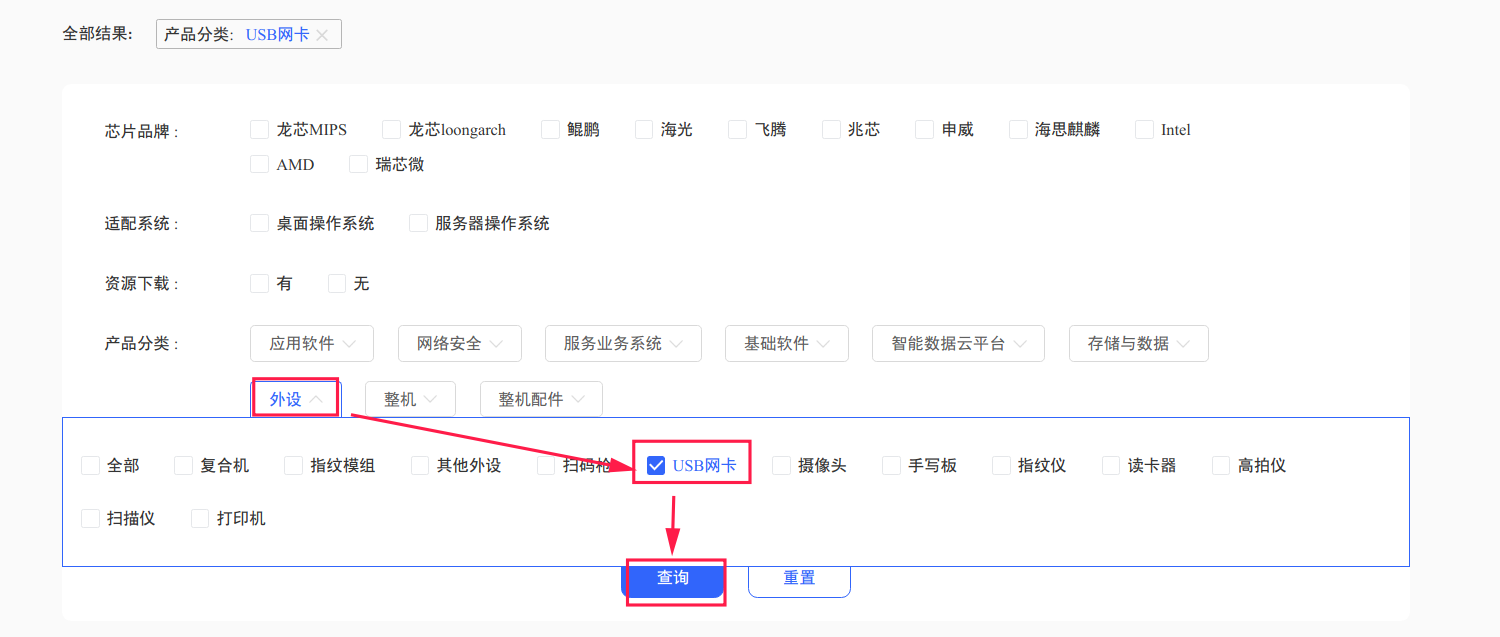The image size is (1500, 637).
Task: Enable the 飞腾 chip brand
Action: coord(738,129)
